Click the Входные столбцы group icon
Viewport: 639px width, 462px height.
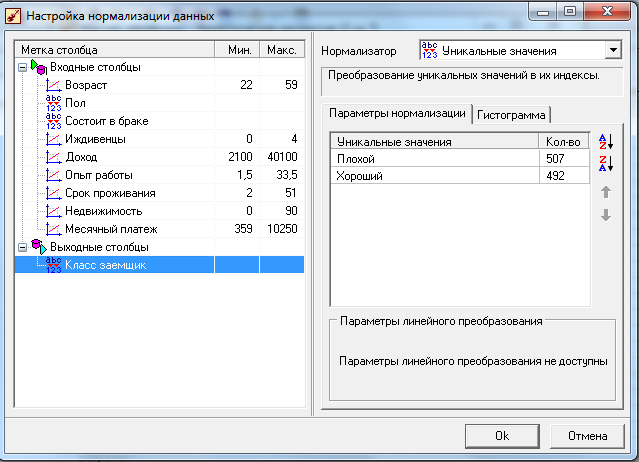coord(39,67)
